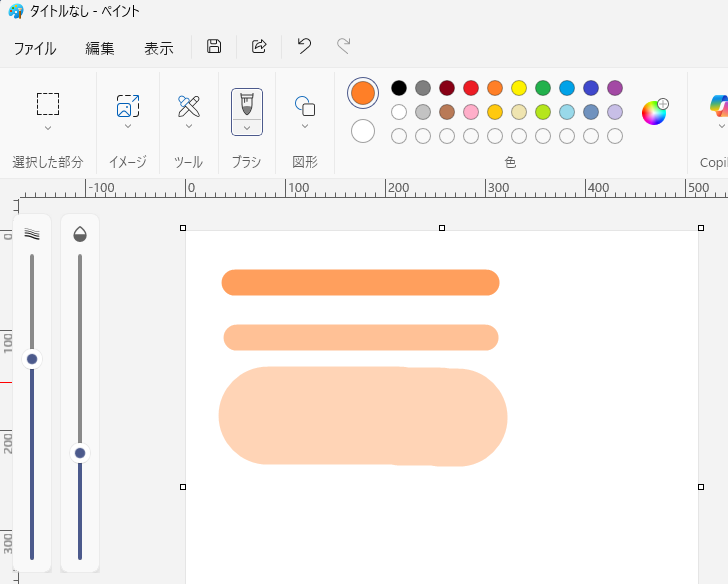Pick the turquoise blue color swatch

pyautogui.click(x=567, y=88)
